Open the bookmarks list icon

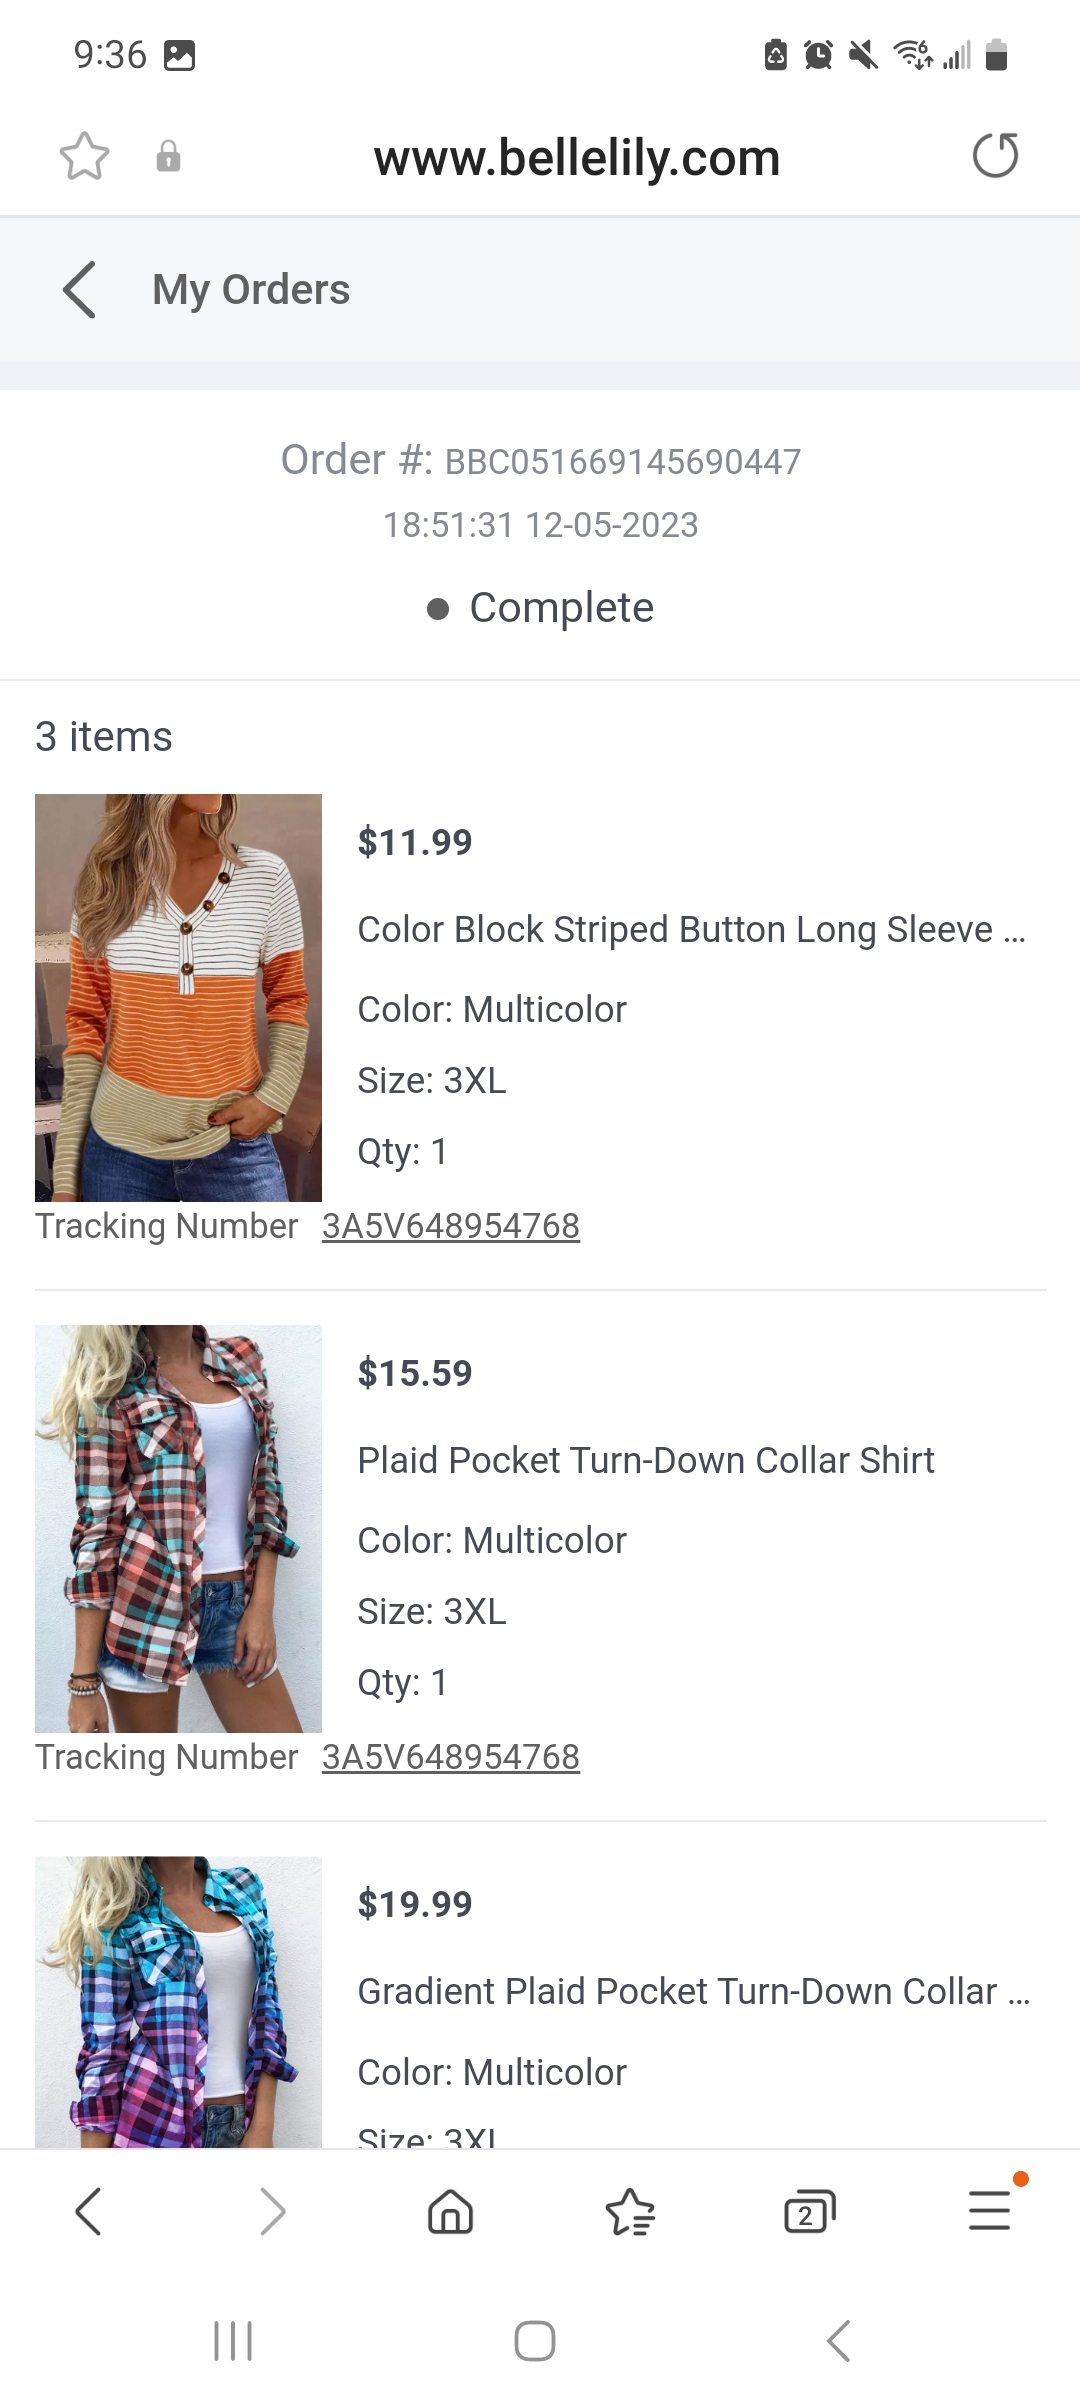pos(630,2211)
